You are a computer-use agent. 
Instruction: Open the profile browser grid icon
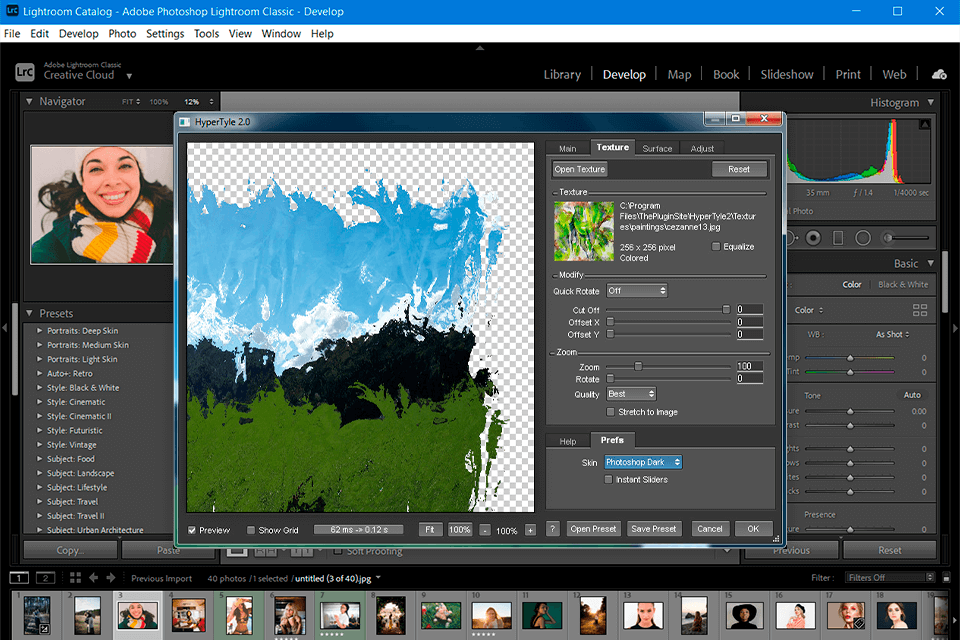(x=920, y=310)
